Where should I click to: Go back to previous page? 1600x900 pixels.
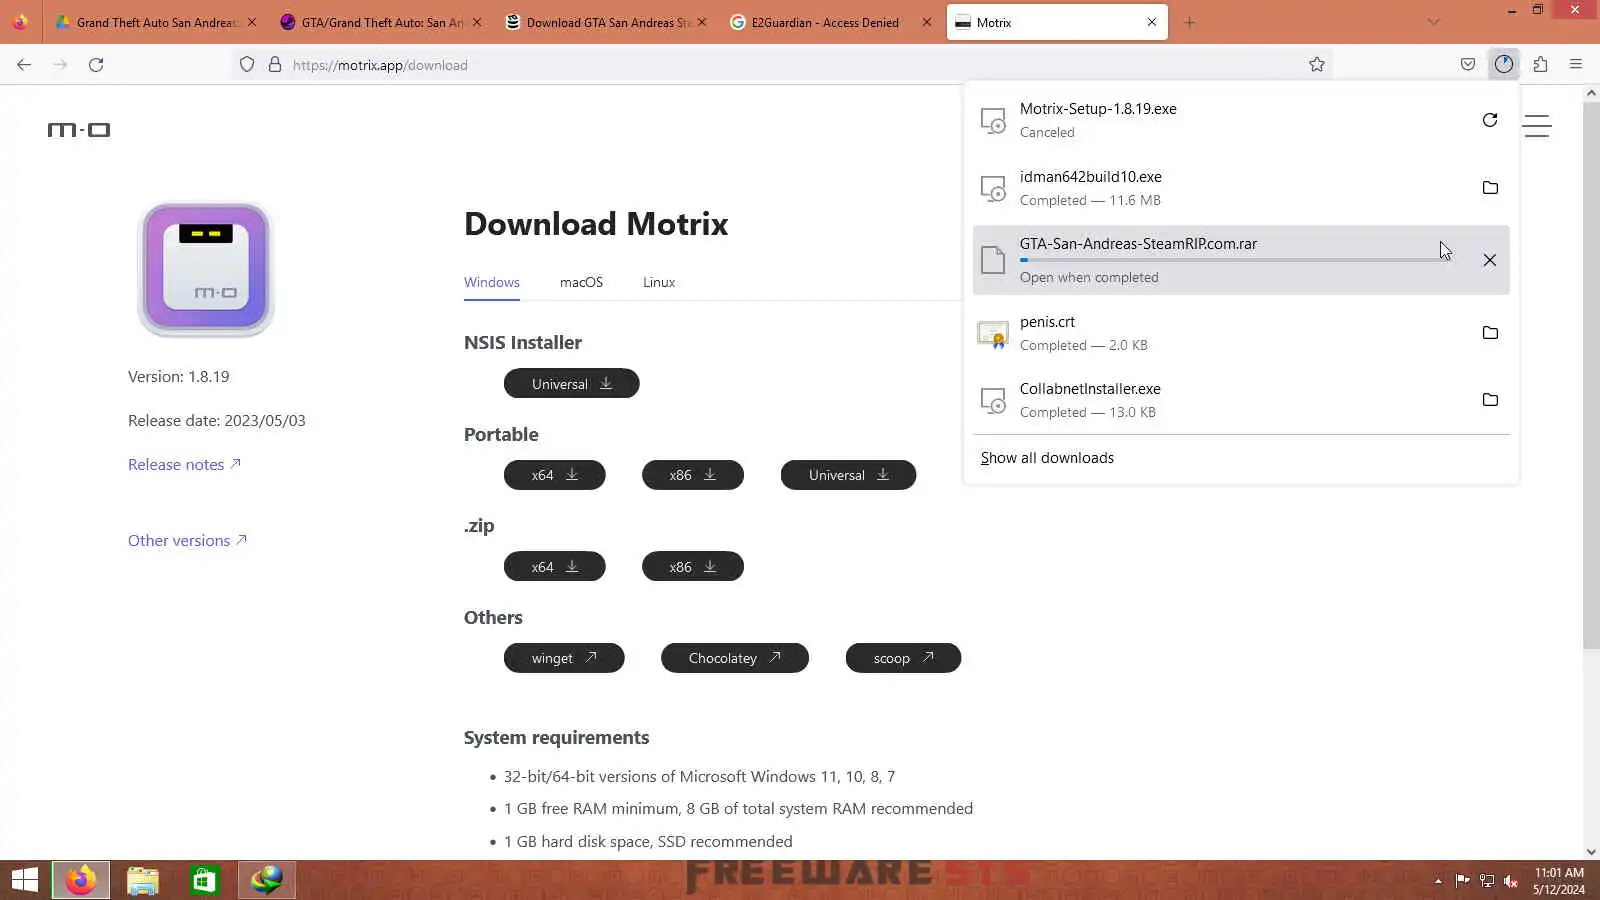click(x=24, y=65)
